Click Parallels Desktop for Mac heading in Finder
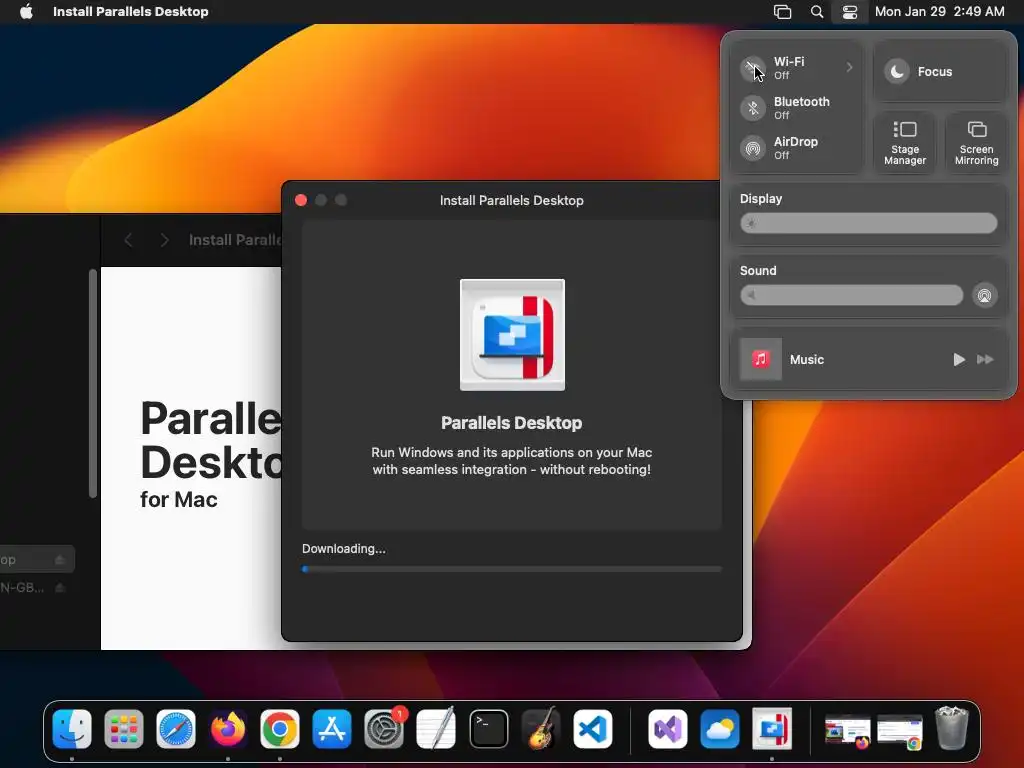Image resolution: width=1024 pixels, height=768 pixels. [211, 454]
